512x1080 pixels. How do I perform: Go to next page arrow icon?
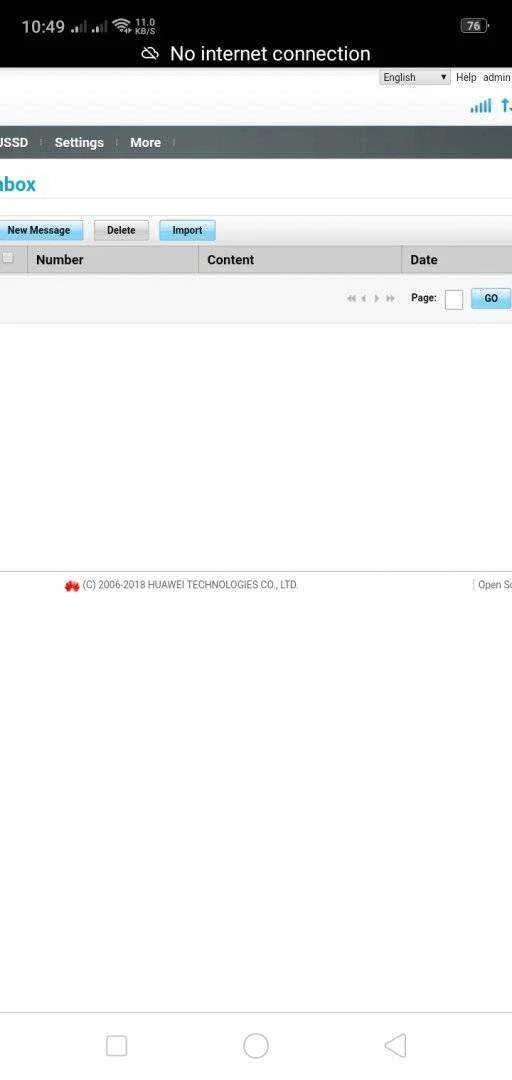coord(377,298)
